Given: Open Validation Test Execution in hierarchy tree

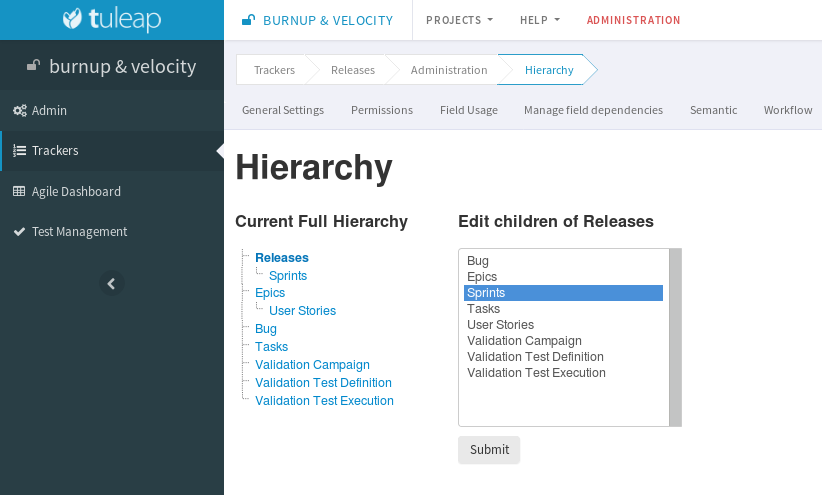Looking at the screenshot, I should (x=324, y=401).
